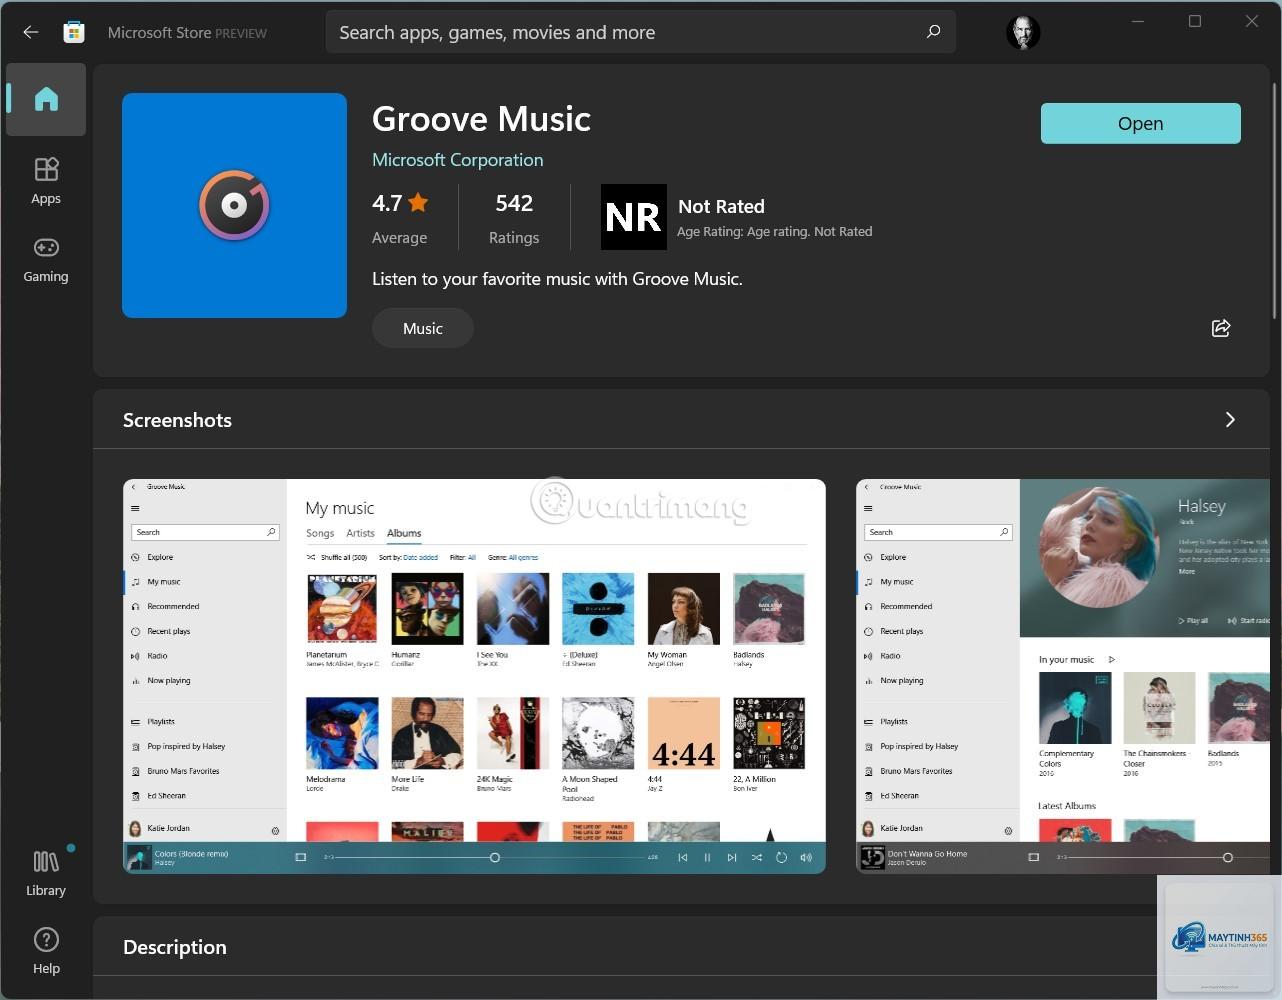This screenshot has width=1282, height=1000.
Task: Open the first My music screenshot
Action: (474, 676)
